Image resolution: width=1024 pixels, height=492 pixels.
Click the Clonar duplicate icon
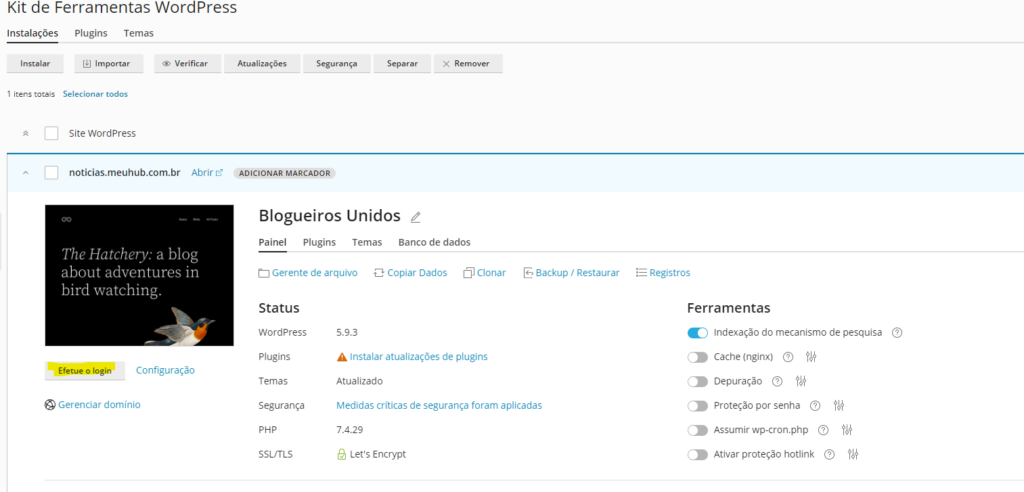[468, 273]
